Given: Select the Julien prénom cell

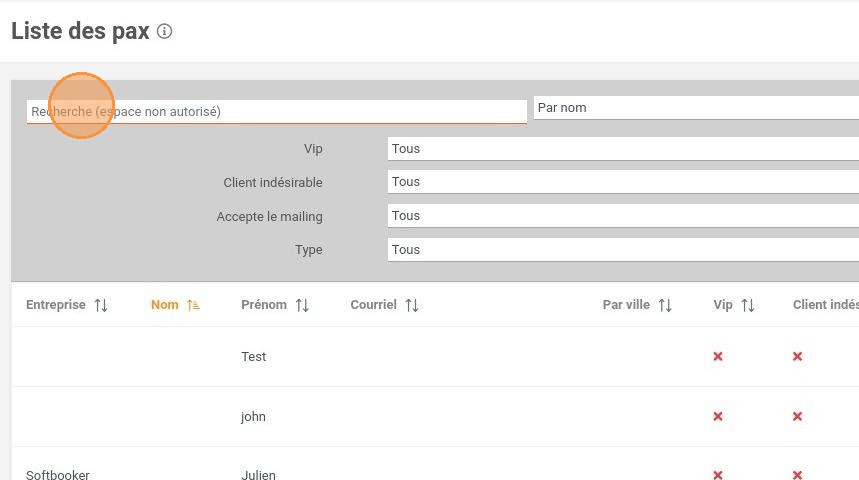Looking at the screenshot, I should [259, 475].
